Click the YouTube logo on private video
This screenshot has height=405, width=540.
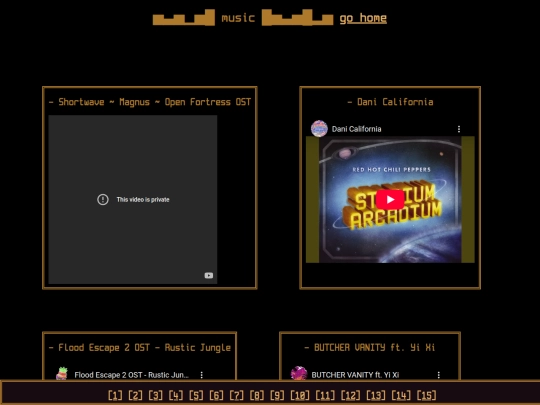(x=209, y=275)
